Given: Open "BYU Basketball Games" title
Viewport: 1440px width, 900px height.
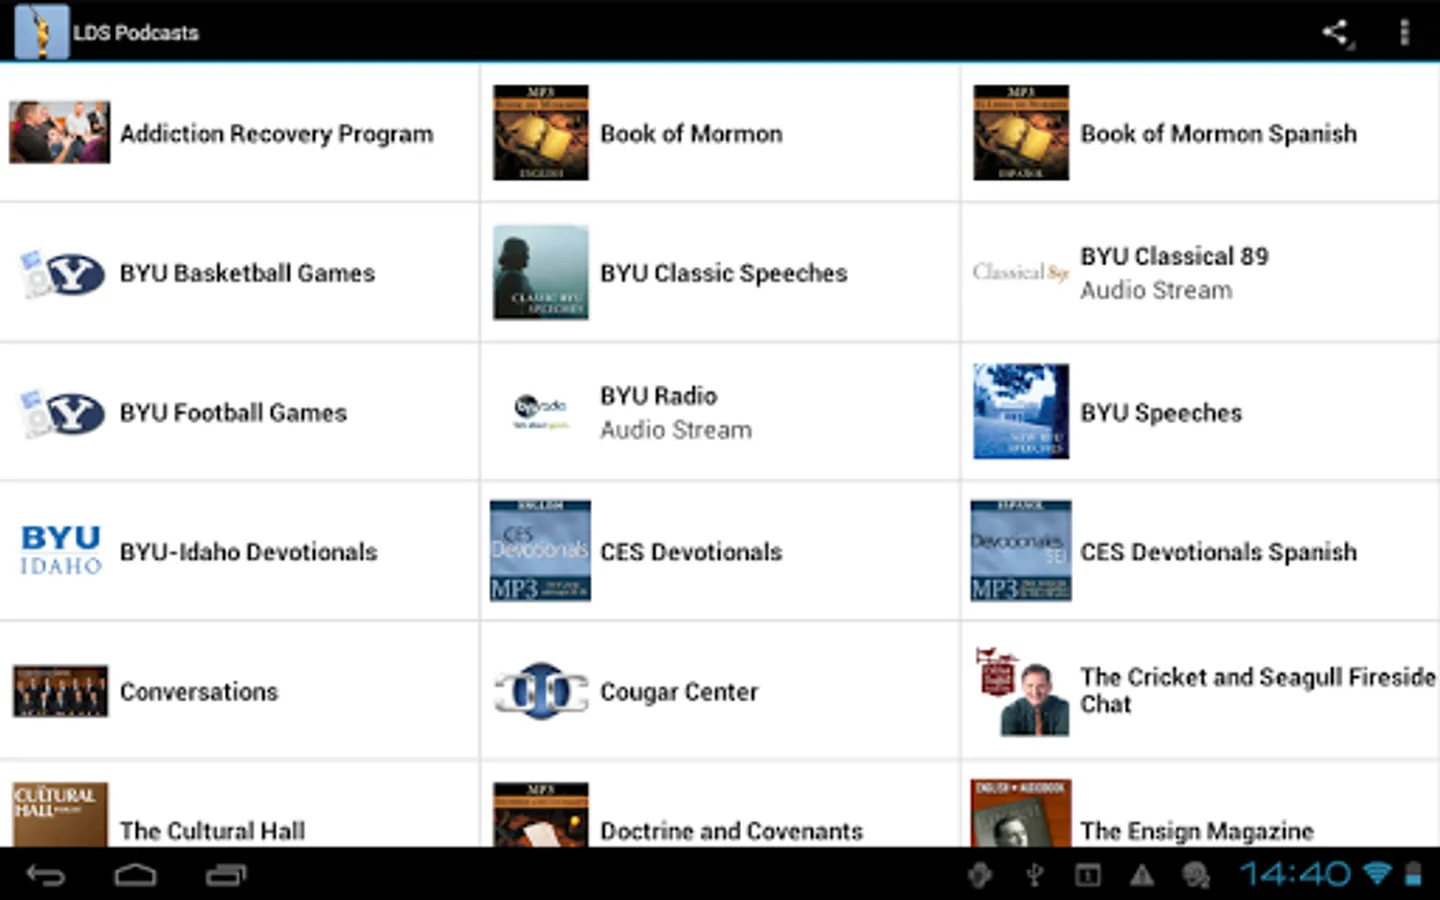Looking at the screenshot, I should [x=247, y=273].
